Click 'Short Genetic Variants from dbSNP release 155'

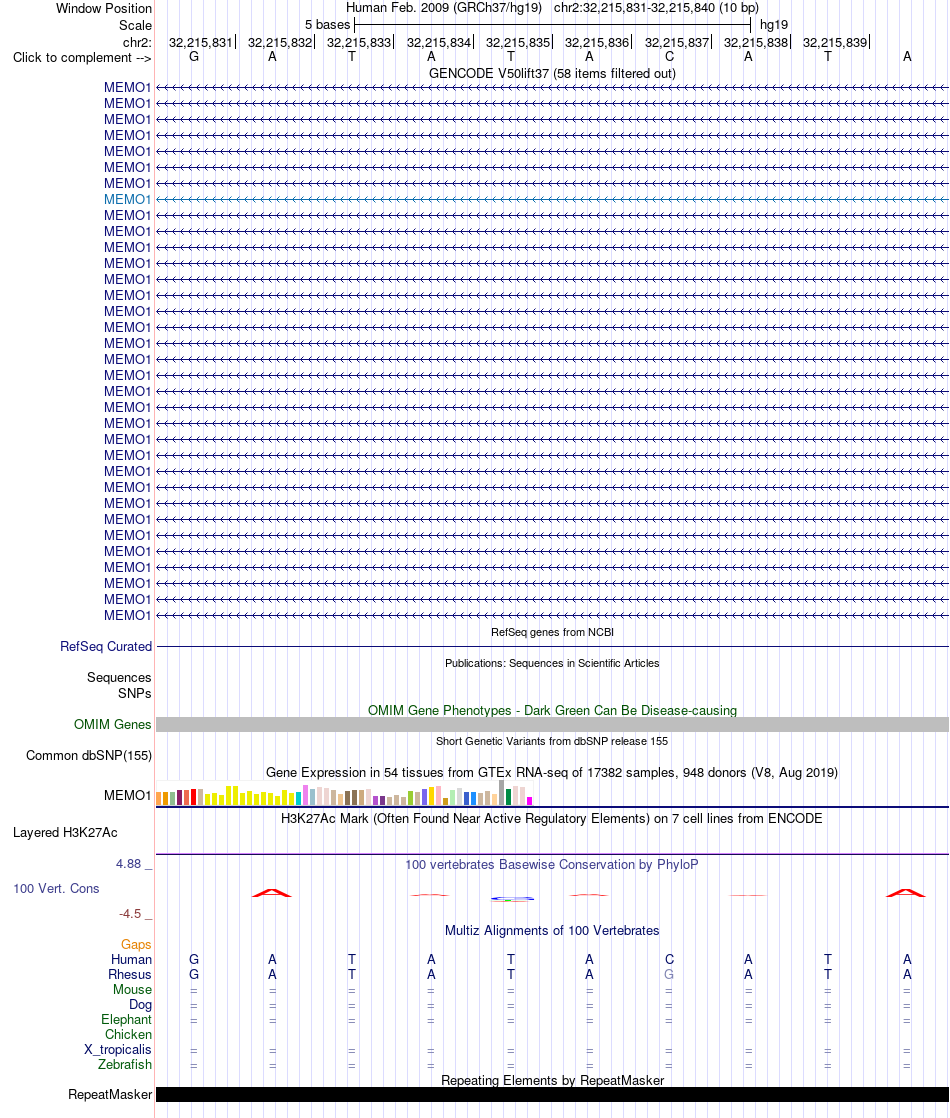coord(552,742)
